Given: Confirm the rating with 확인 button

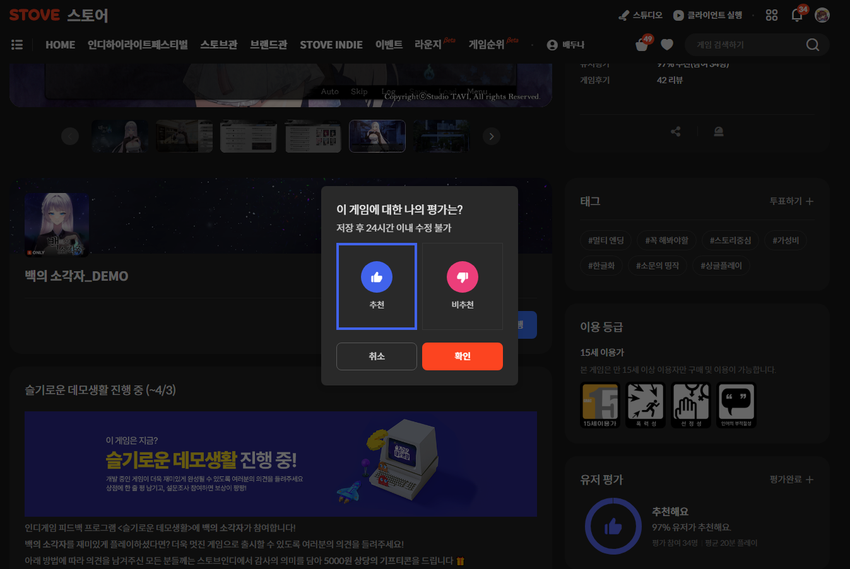Looking at the screenshot, I should (462, 356).
